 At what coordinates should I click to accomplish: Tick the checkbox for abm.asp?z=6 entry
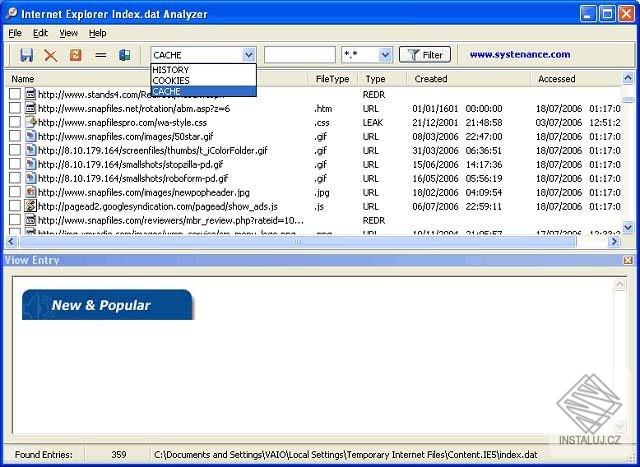tap(15, 108)
